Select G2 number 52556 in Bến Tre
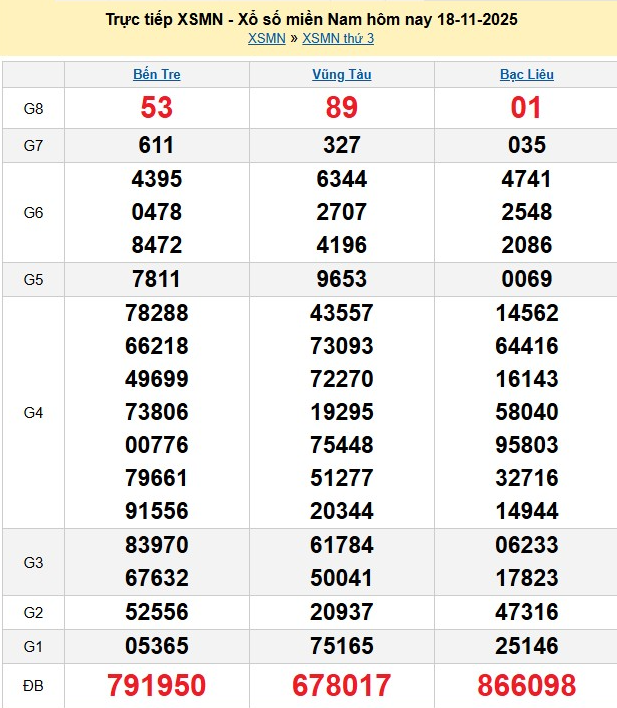The image size is (617, 708). (157, 613)
